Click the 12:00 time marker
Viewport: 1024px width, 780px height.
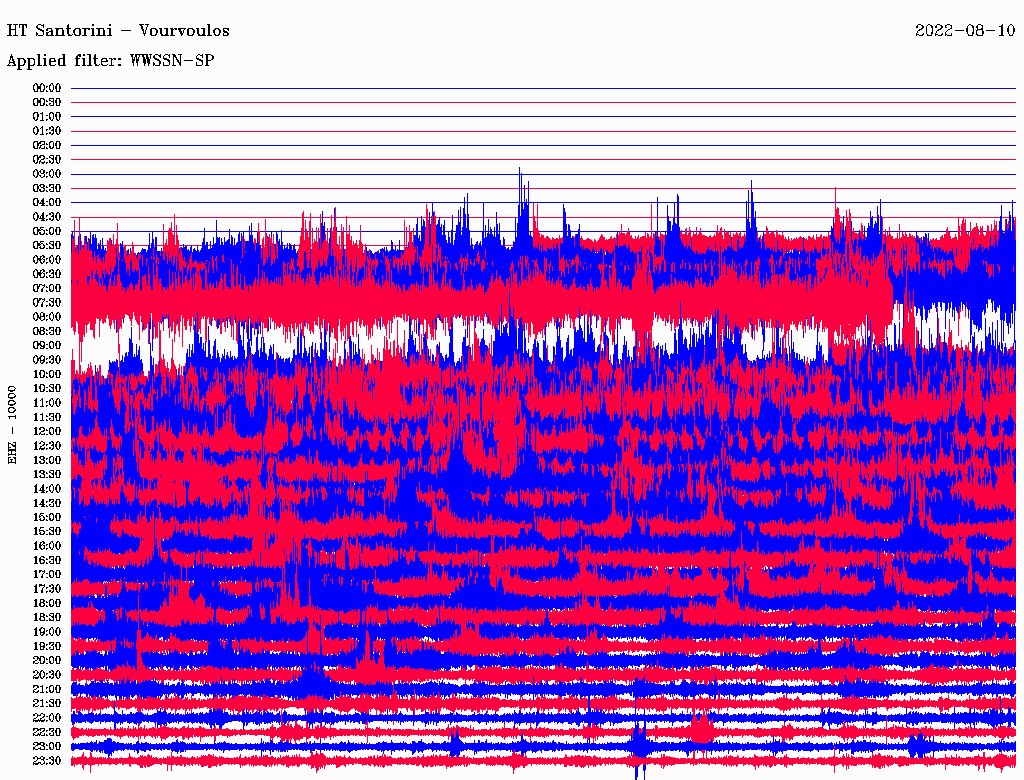[47, 431]
